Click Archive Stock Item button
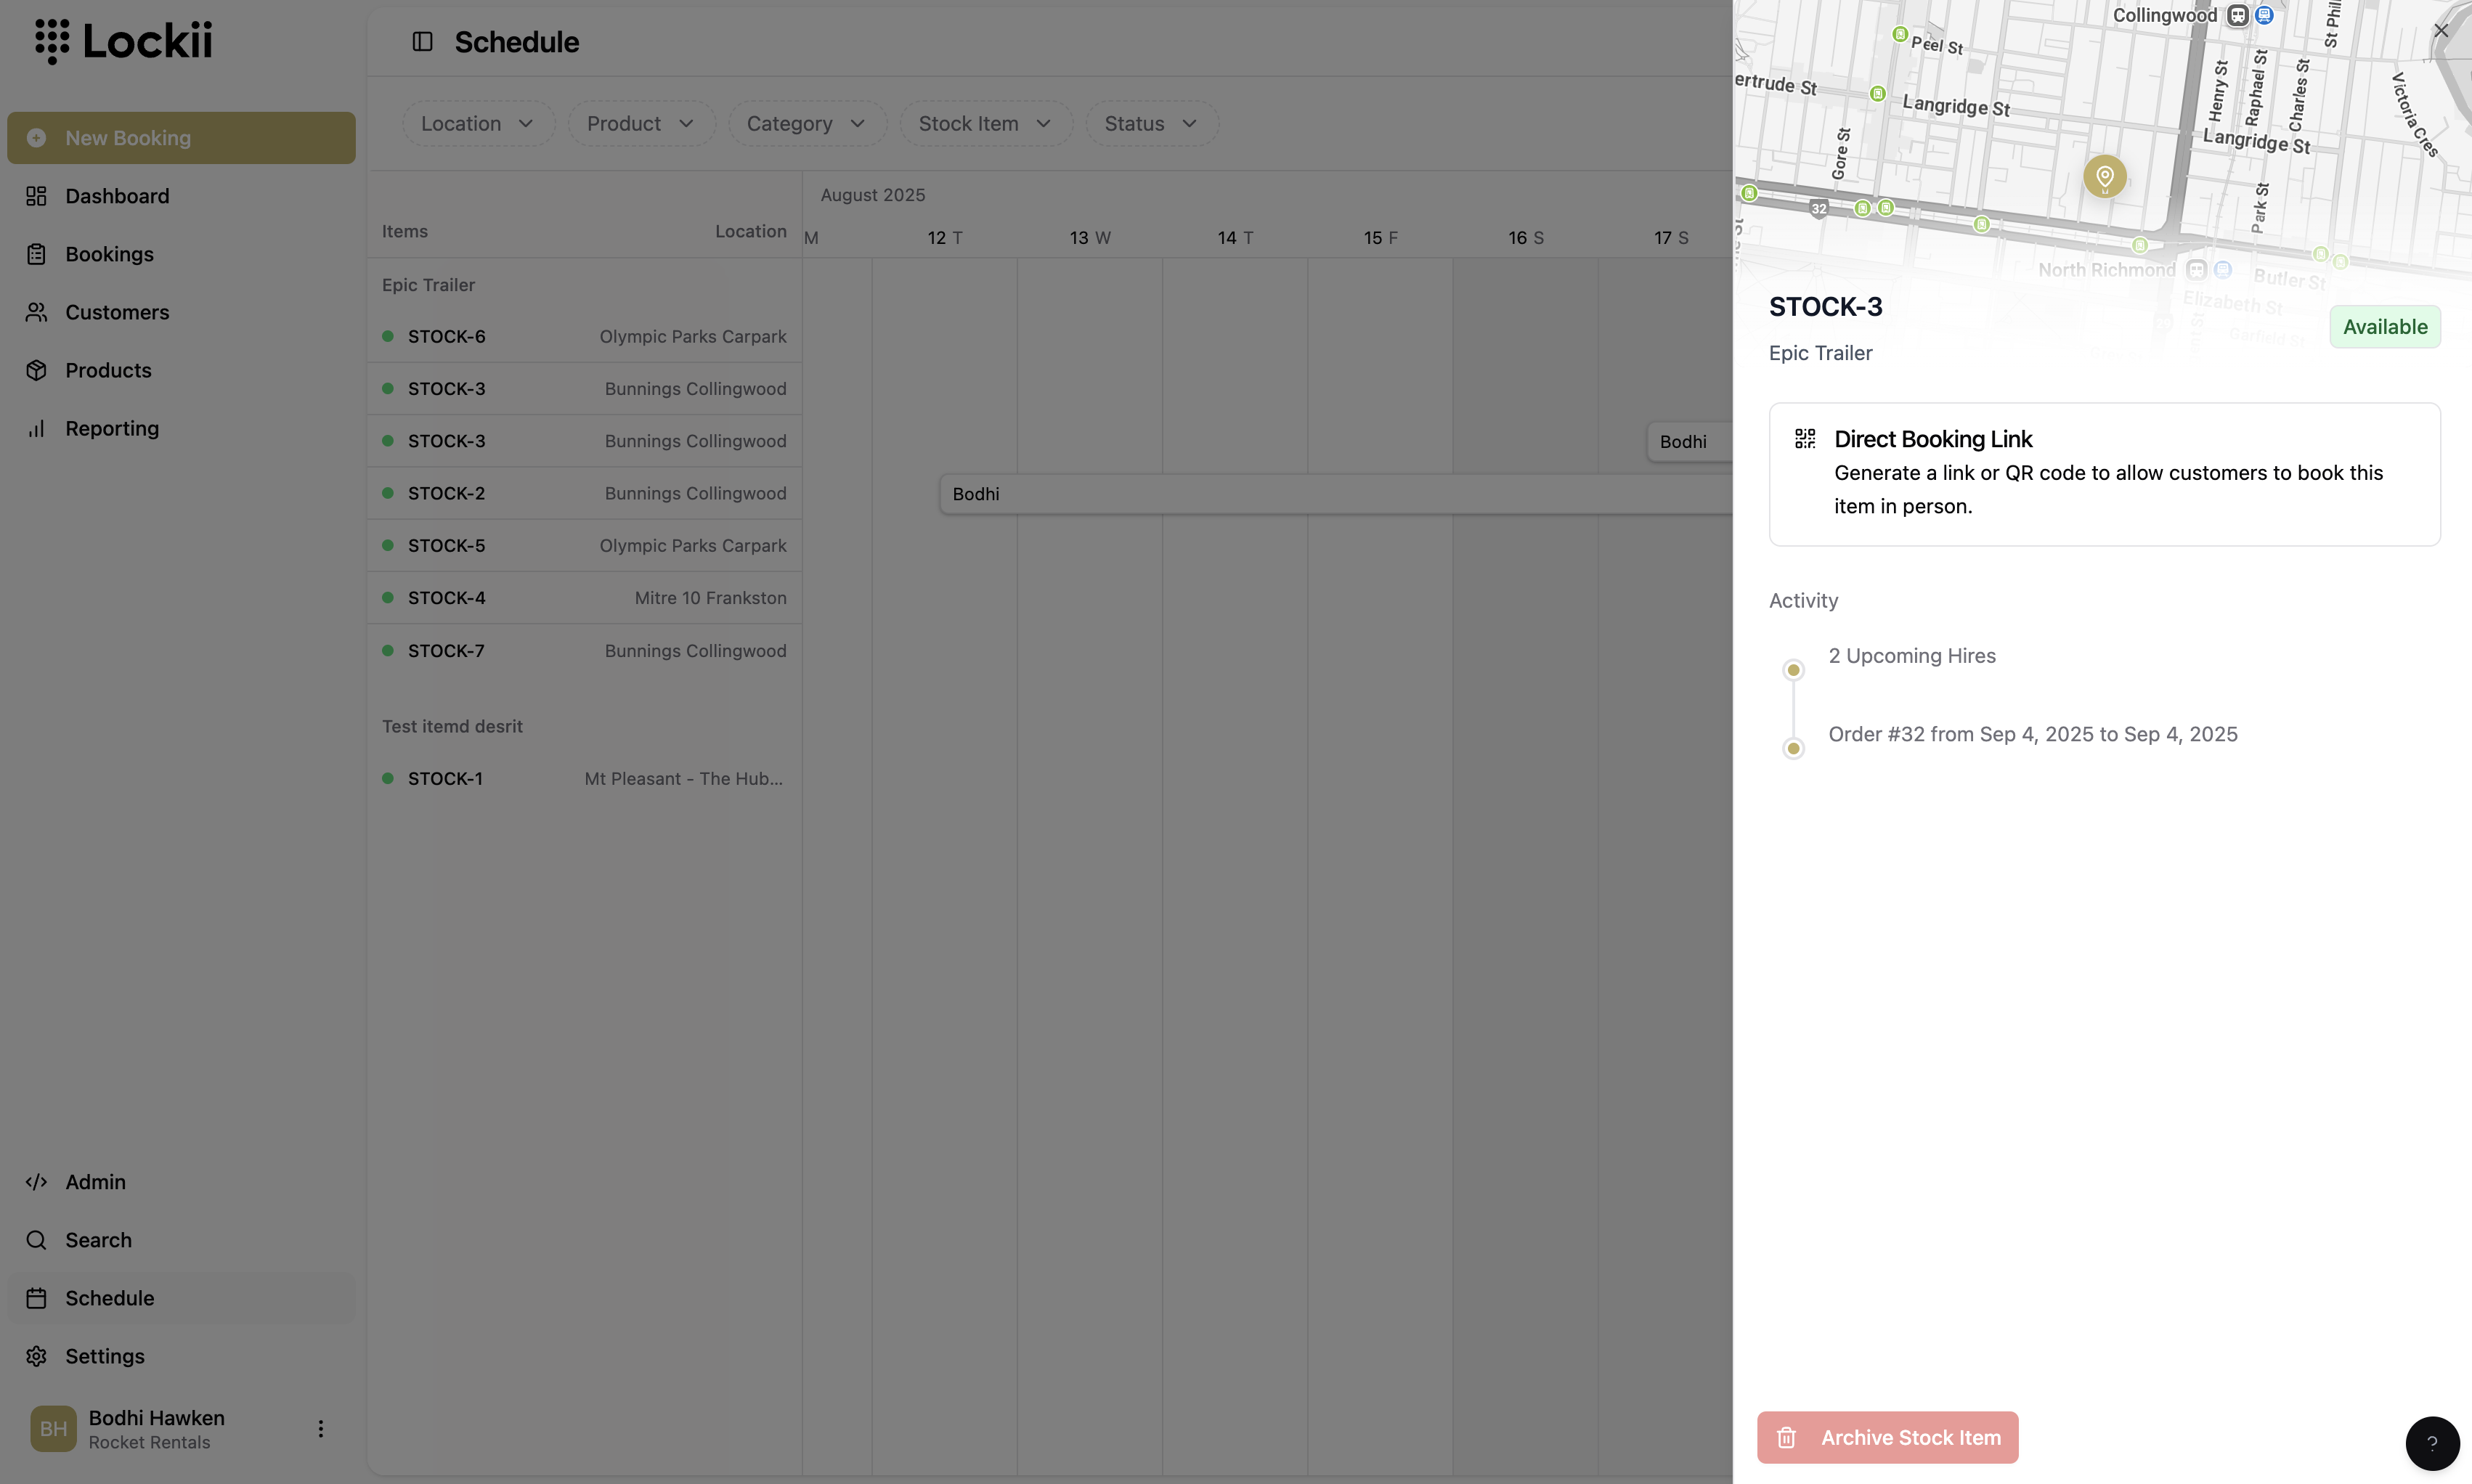Viewport: 2472px width, 1484px height. click(1887, 1438)
